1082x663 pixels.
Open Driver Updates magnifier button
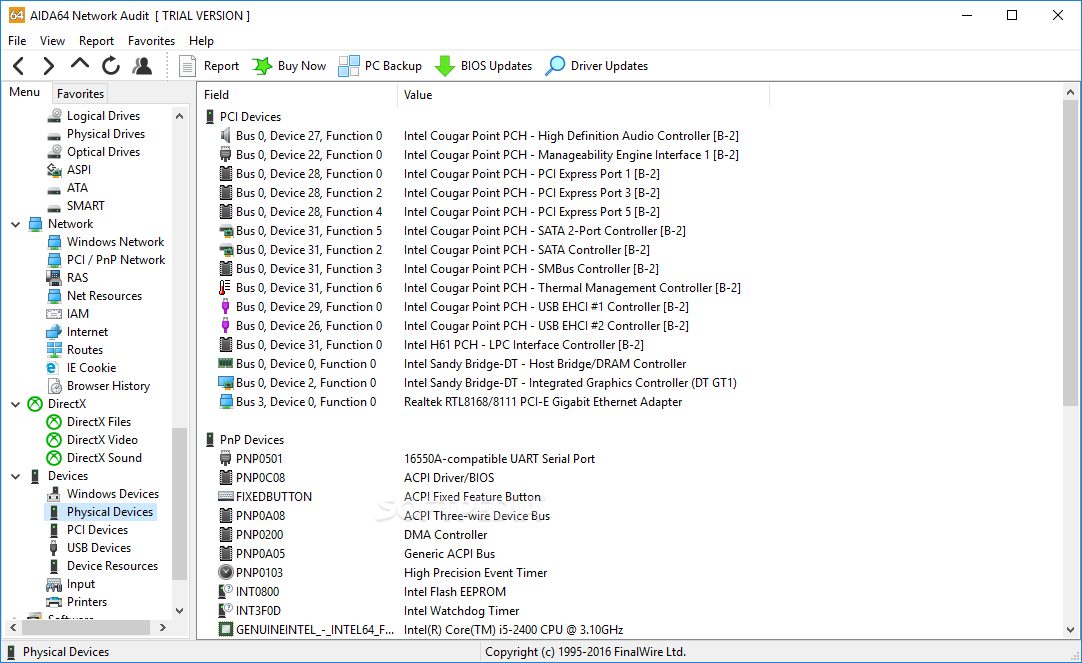(x=597, y=66)
